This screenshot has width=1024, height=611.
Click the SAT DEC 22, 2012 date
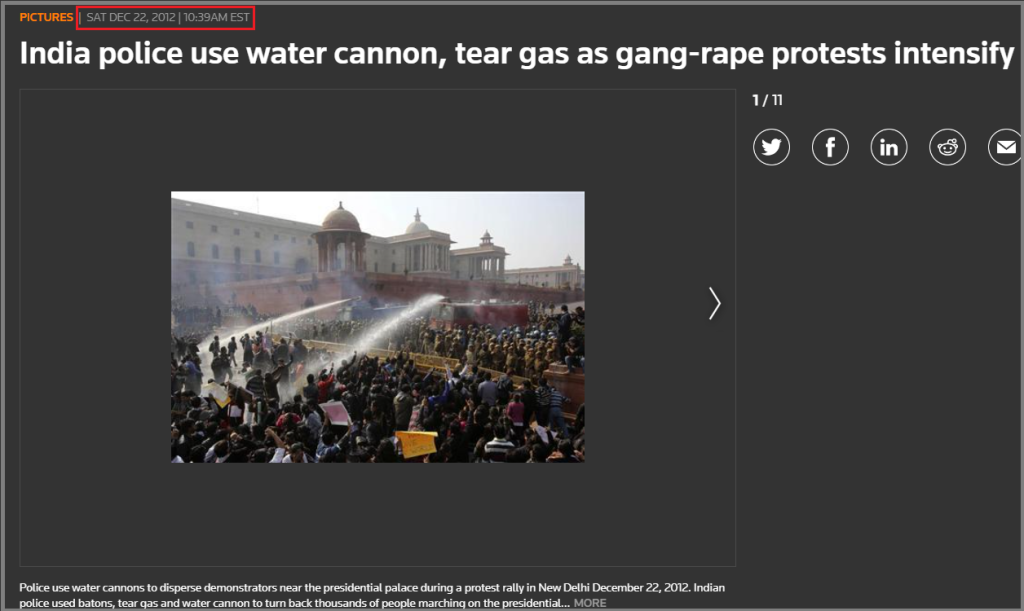[131, 17]
